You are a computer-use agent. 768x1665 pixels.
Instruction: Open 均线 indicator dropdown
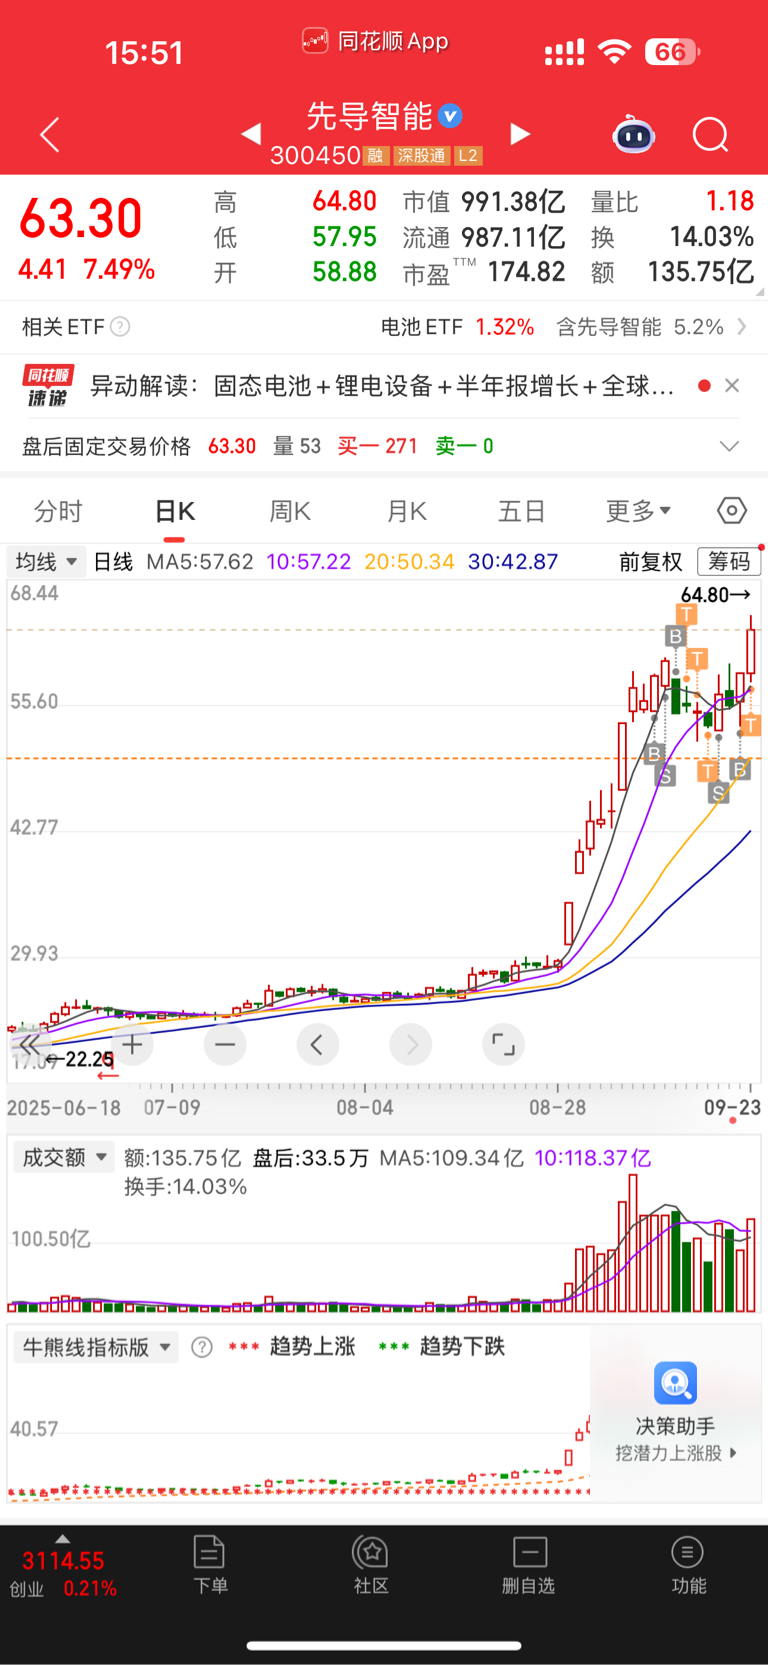45,562
